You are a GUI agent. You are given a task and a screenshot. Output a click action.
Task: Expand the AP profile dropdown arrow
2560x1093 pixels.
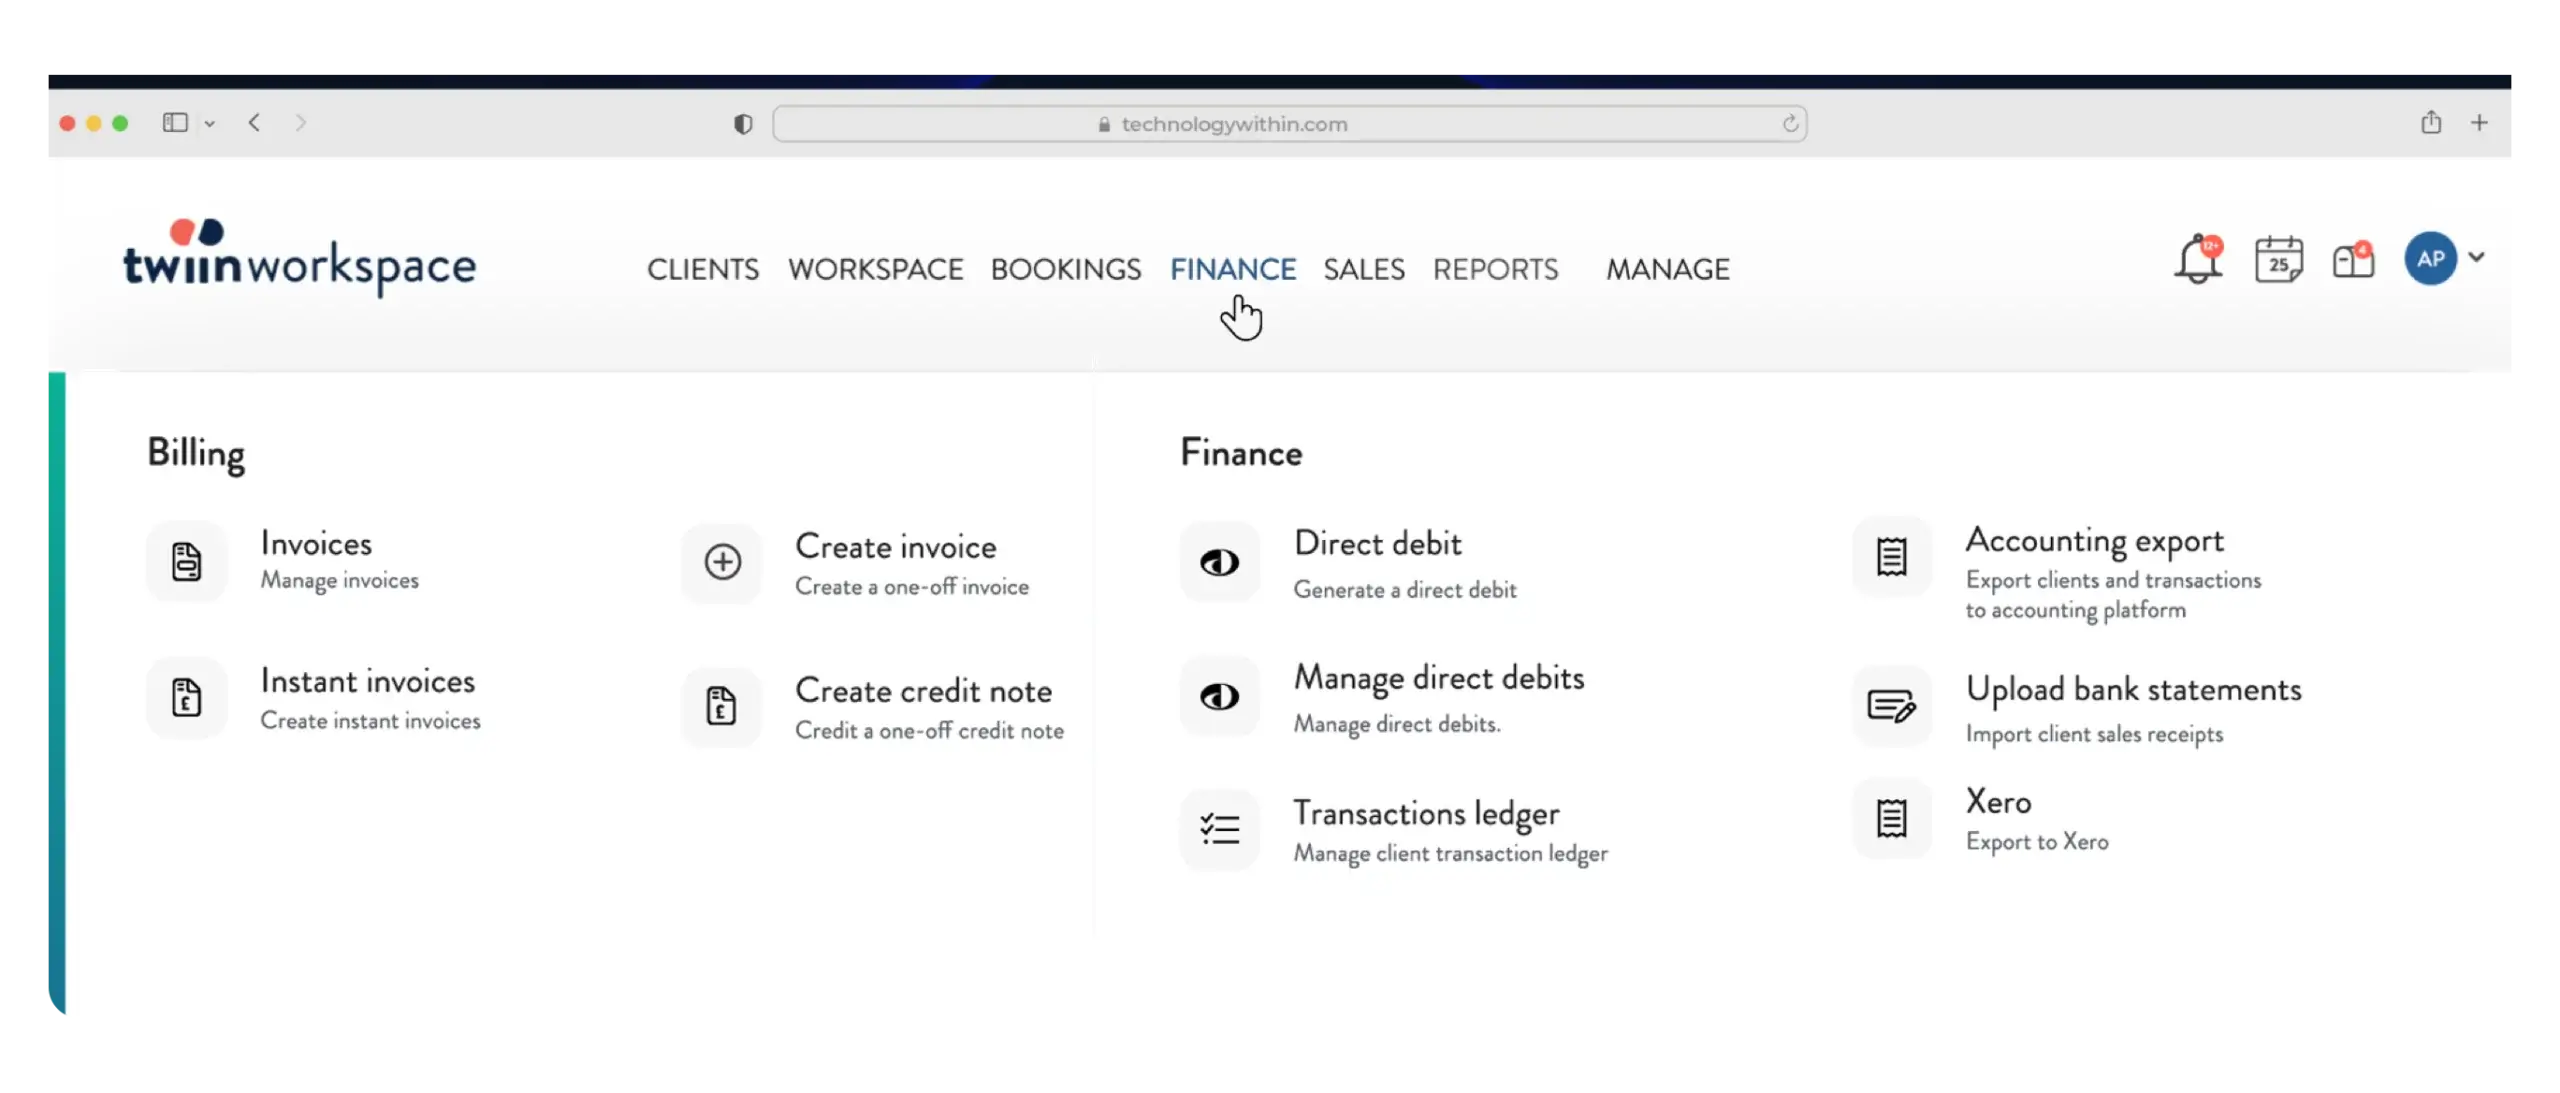(x=2476, y=257)
